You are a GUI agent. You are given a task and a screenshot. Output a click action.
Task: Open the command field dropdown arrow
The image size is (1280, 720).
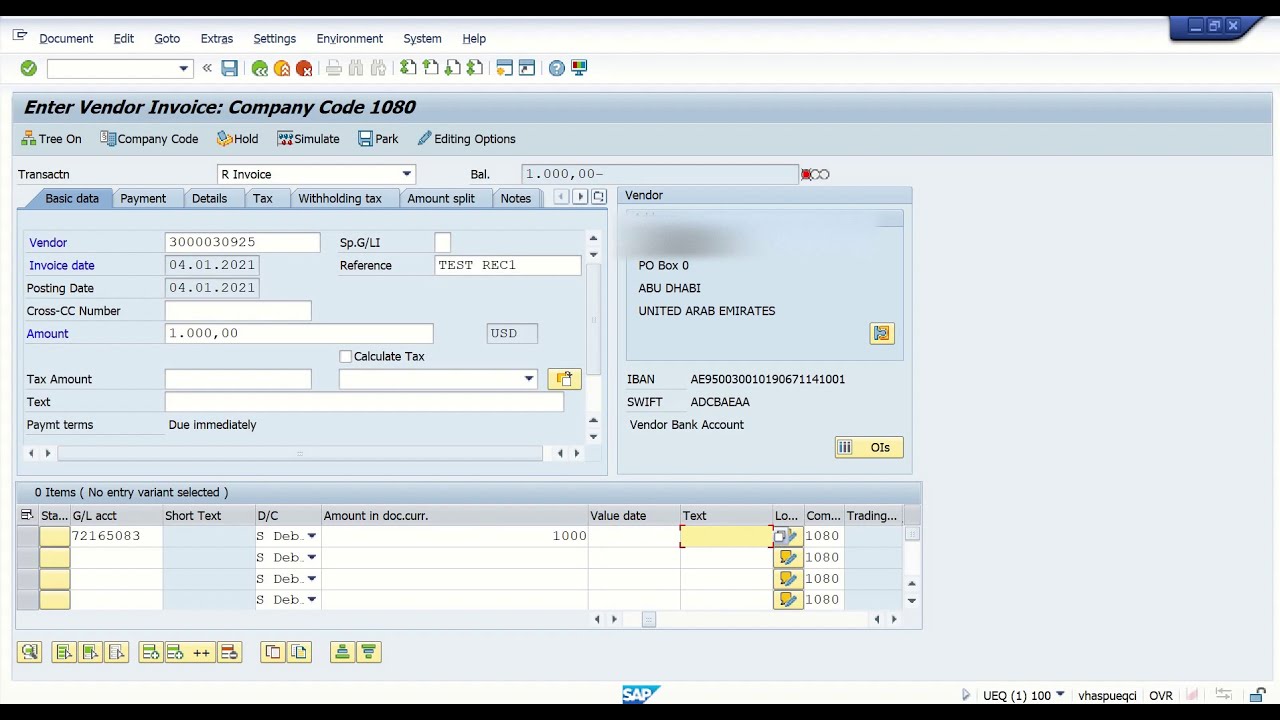[x=183, y=68]
